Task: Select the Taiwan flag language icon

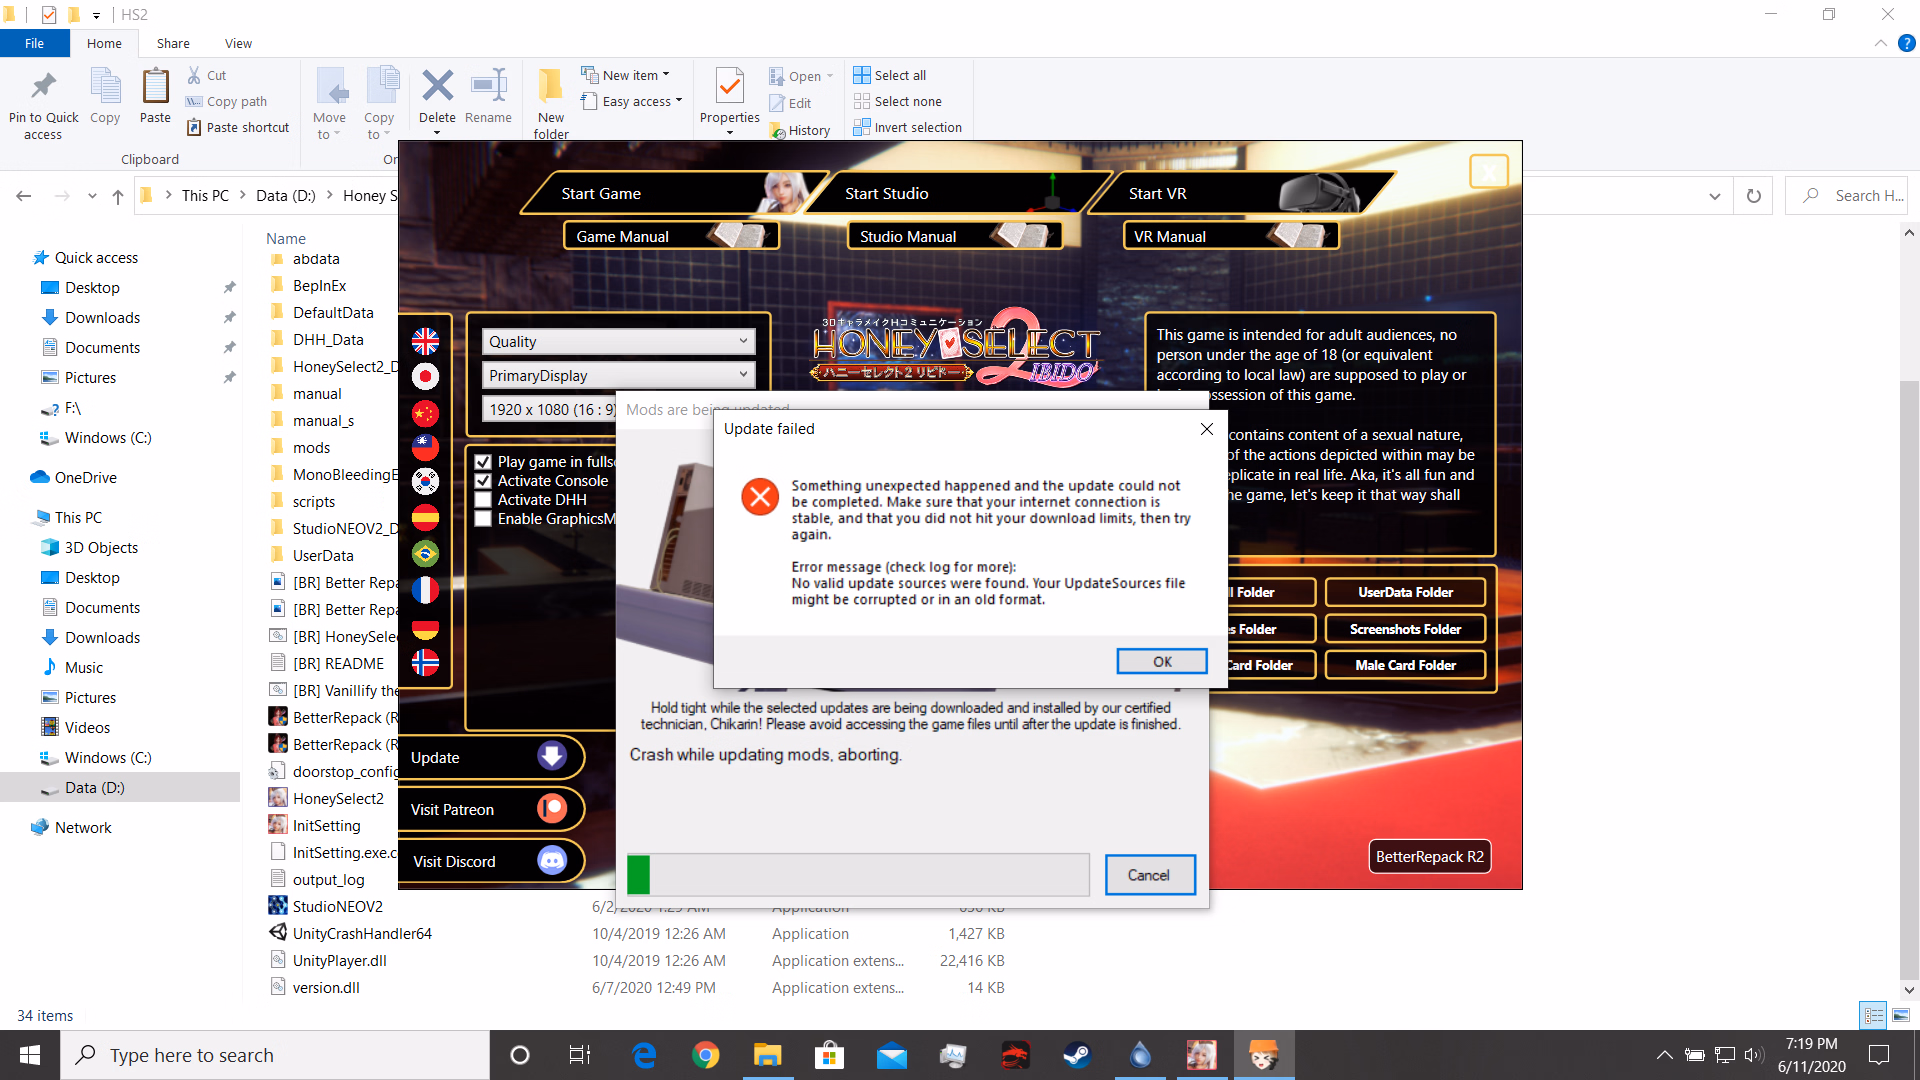Action: [x=425, y=447]
